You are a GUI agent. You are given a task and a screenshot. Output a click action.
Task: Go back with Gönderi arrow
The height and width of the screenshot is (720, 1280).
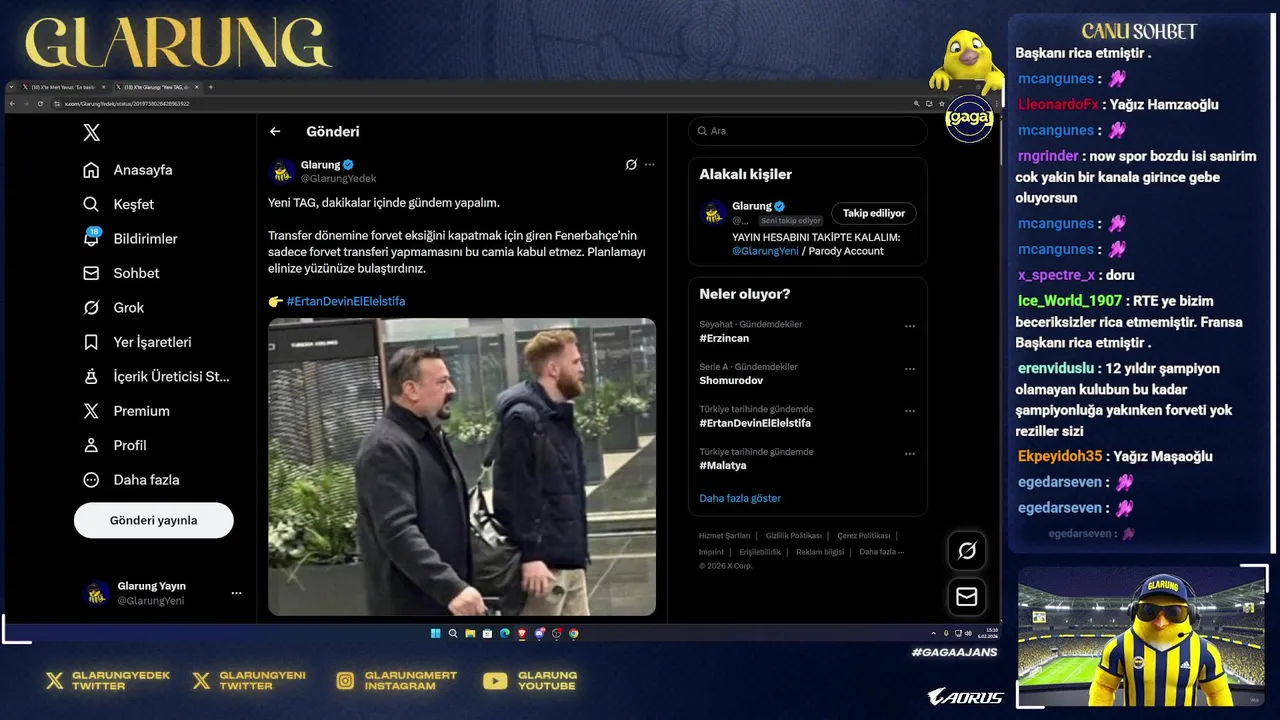[x=275, y=131]
